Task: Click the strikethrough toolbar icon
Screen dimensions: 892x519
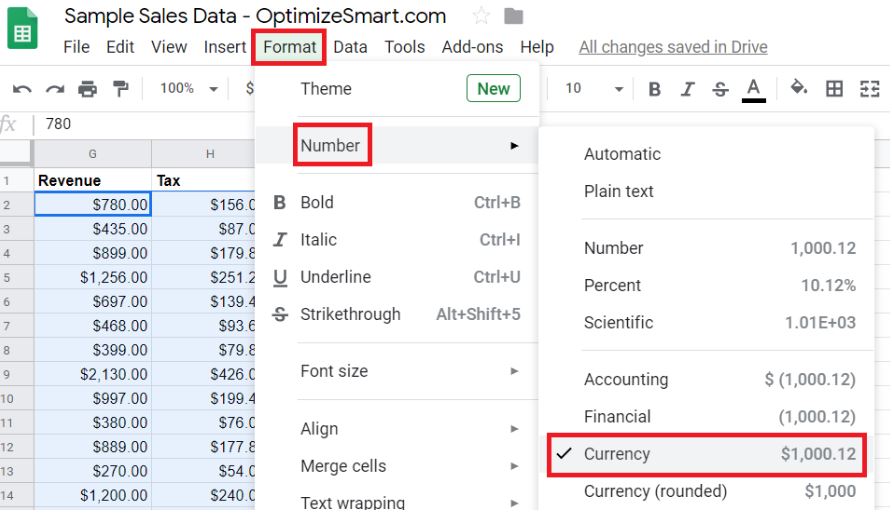Action: click(720, 89)
